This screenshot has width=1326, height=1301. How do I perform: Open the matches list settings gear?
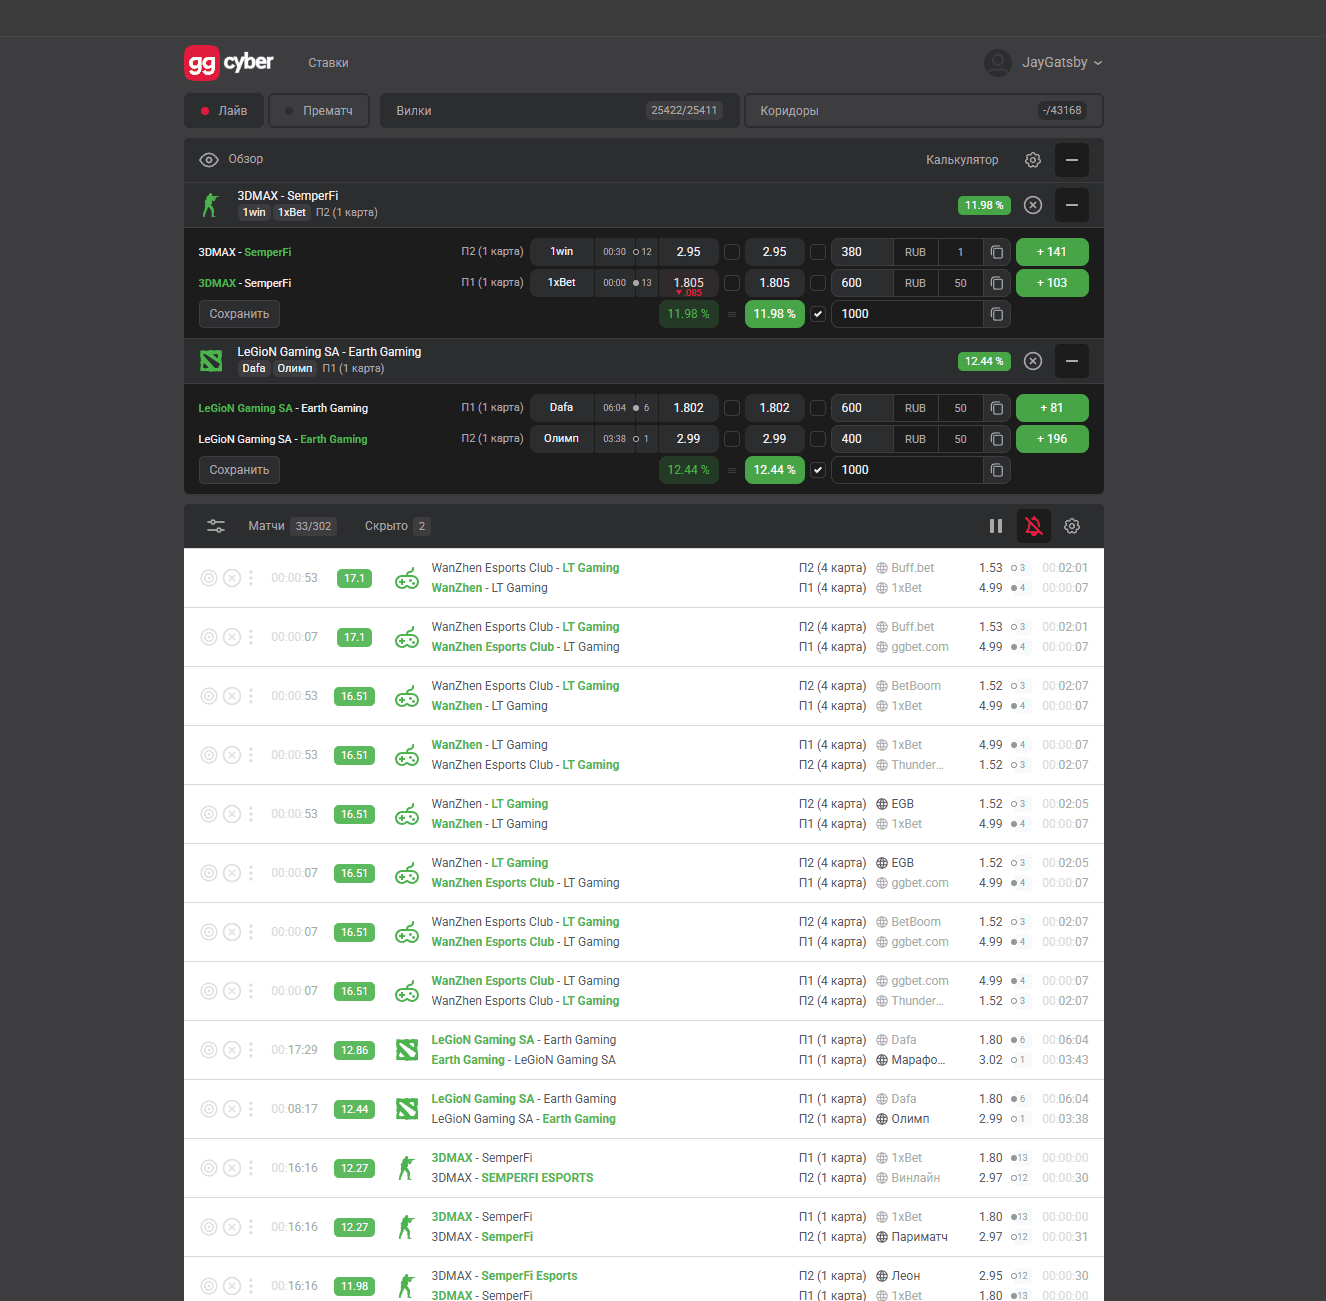(1072, 526)
